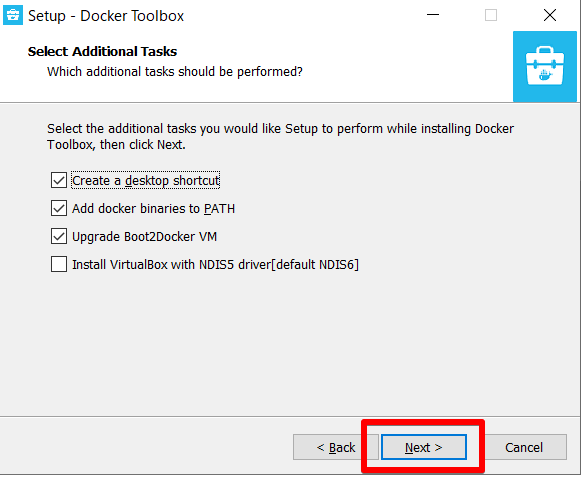Click the Docker Toolbox icon in title bar
This screenshot has height=477, width=581.
[x=13, y=15]
